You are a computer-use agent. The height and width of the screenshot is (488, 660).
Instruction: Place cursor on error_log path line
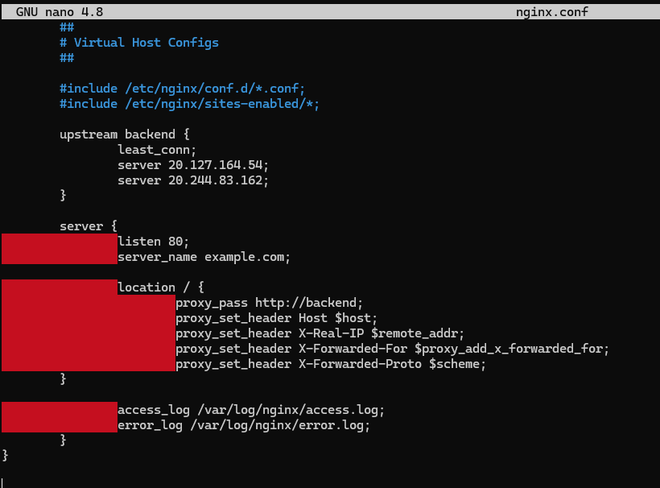(243, 425)
